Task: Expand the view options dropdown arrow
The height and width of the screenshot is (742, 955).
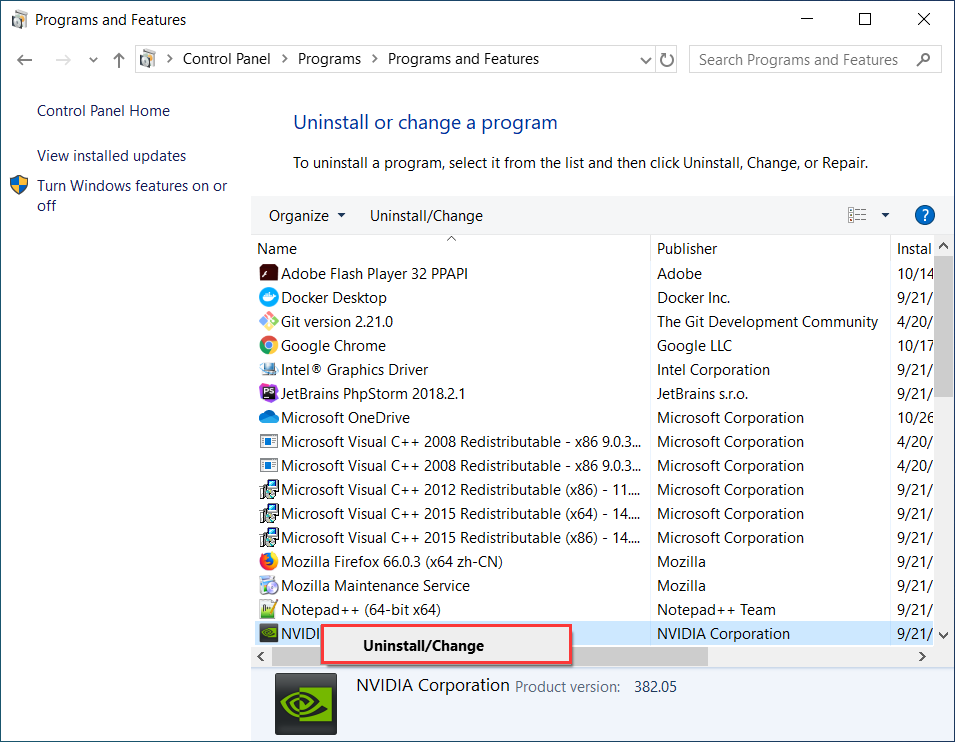Action: 885,215
